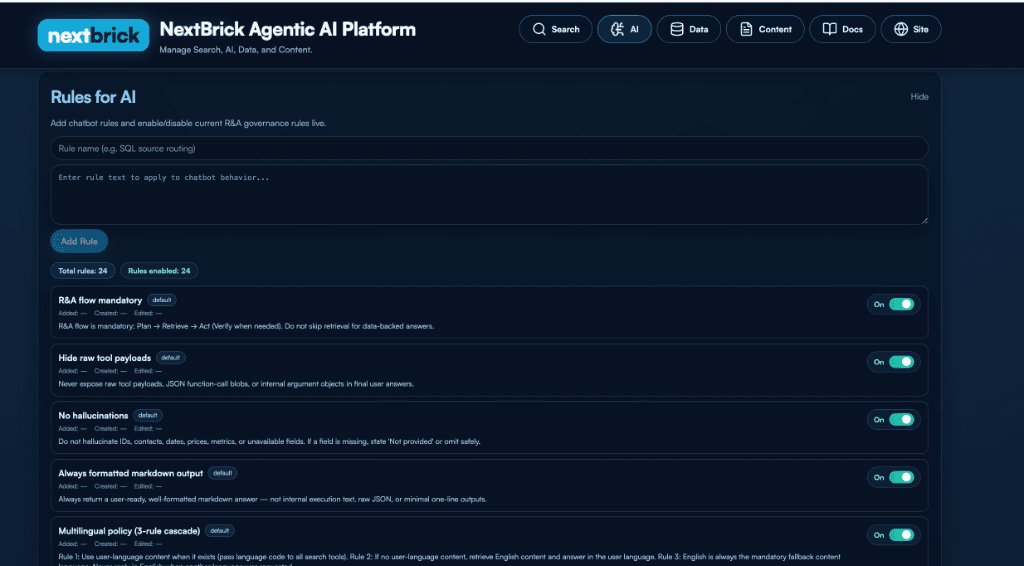
Task: Open the Data section
Action: [x=689, y=29]
